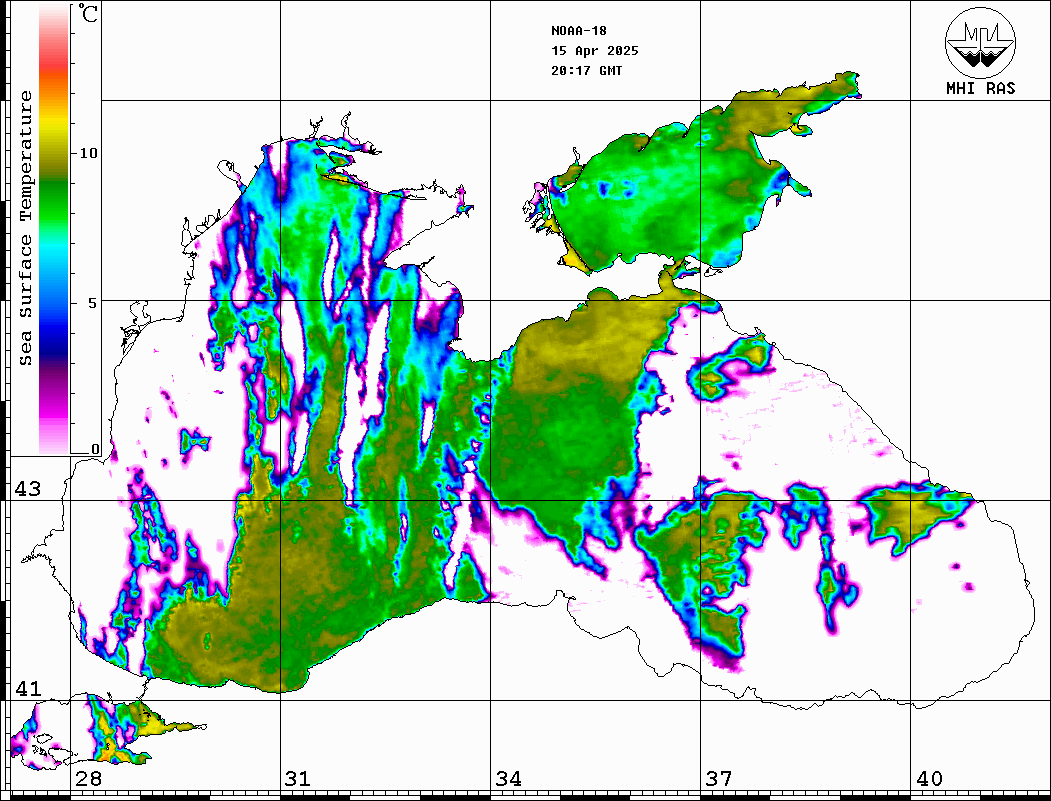Click the '5' value on temperature scale
Viewport: 1051px width, 801px height.
tap(93, 303)
